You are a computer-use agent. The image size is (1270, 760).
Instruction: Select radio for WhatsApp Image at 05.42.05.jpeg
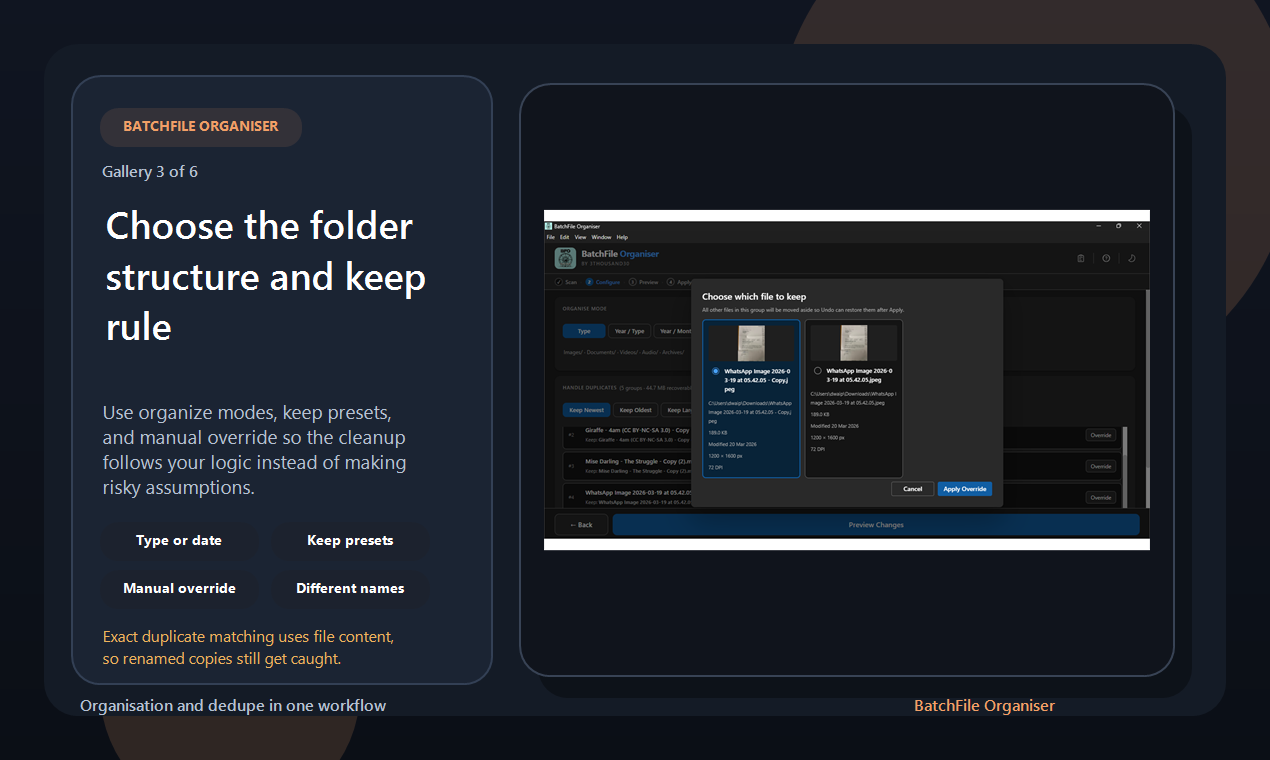pyautogui.click(x=818, y=371)
